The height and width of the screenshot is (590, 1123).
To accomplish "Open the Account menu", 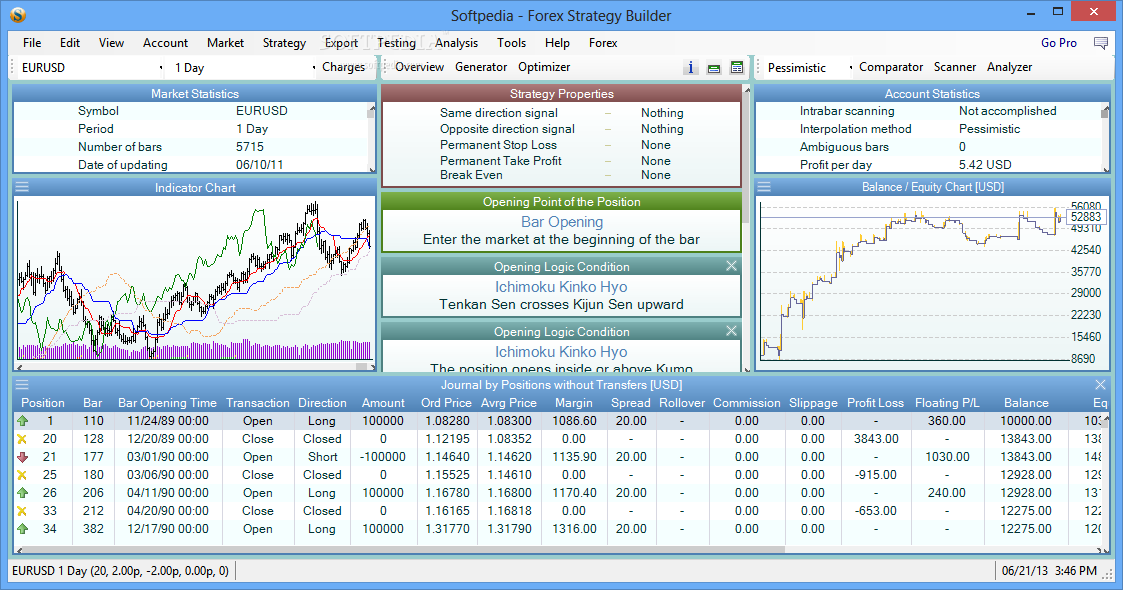I will coord(165,43).
